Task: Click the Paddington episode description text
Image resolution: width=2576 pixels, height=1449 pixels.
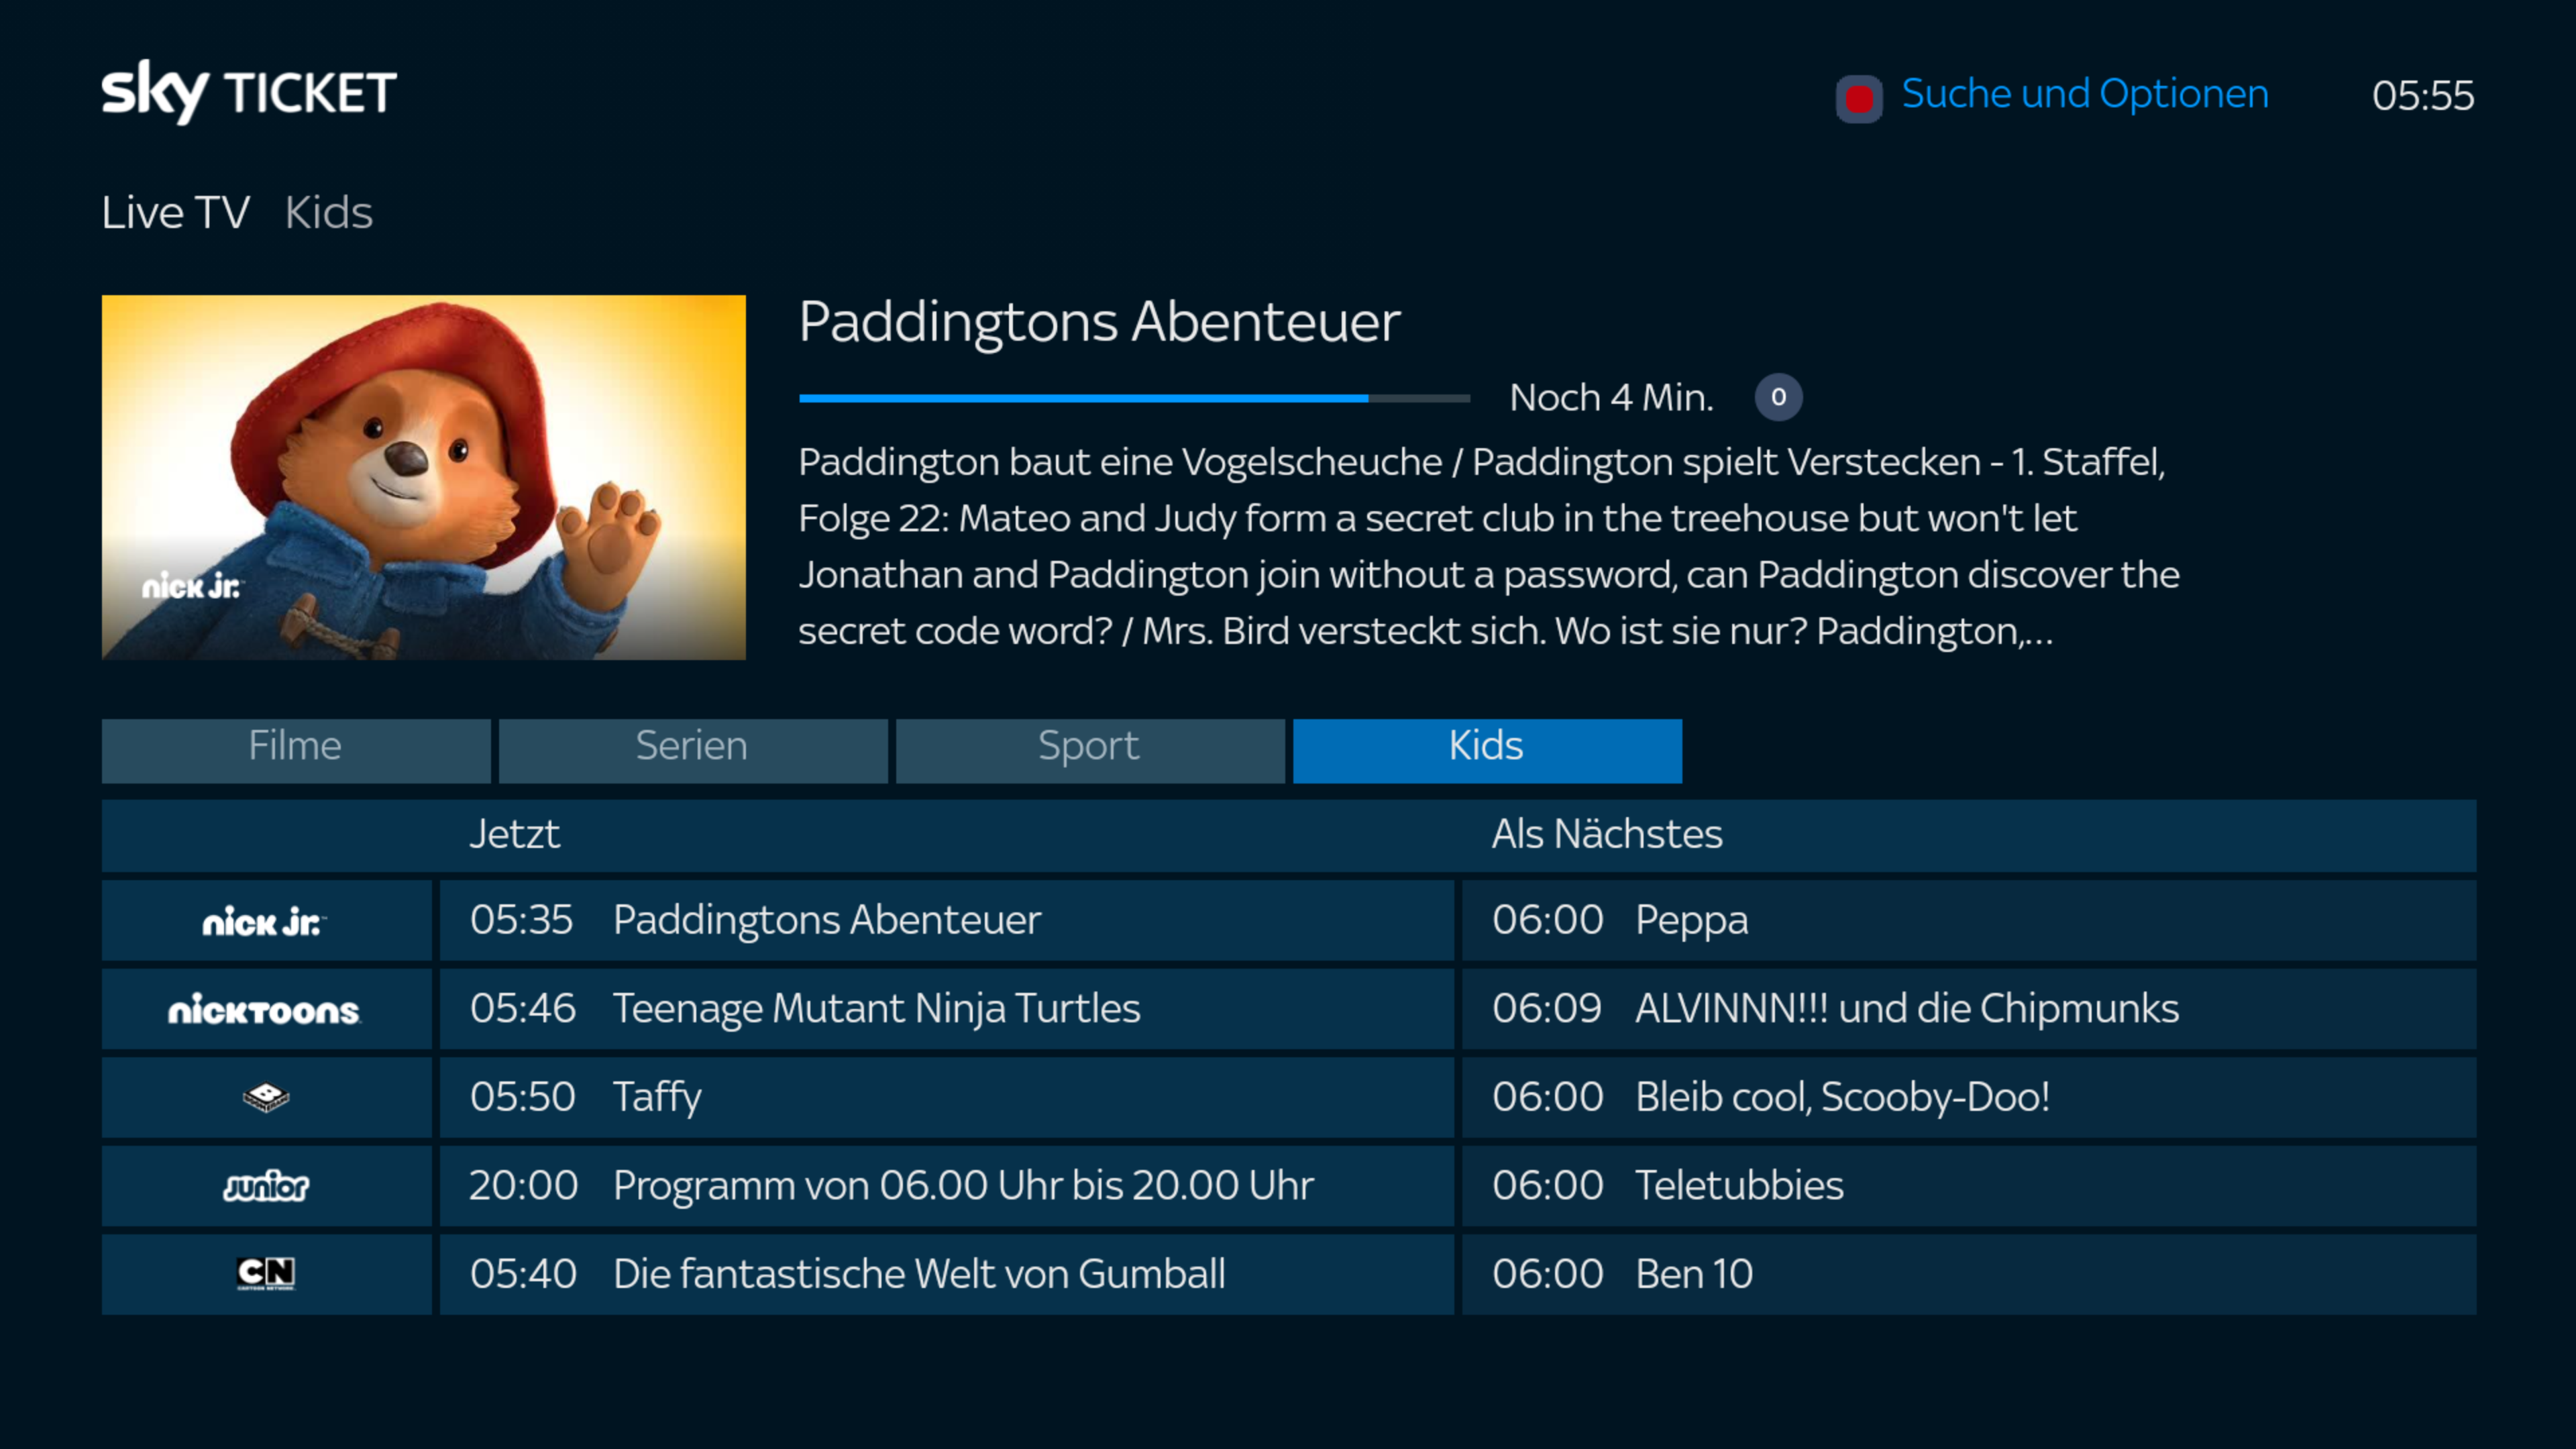Action: tap(1489, 546)
